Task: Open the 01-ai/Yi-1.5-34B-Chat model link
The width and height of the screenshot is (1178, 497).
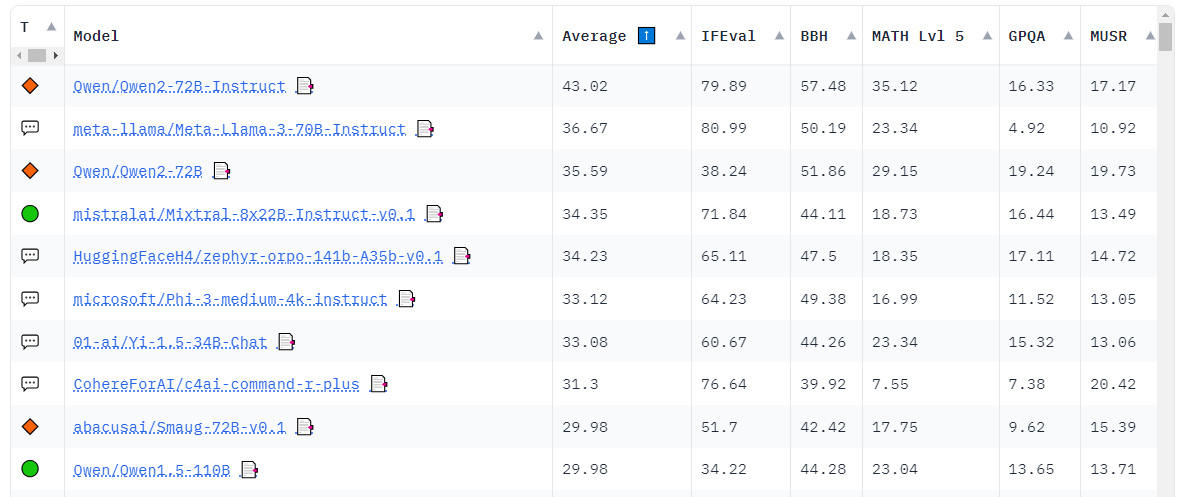Action: [170, 342]
